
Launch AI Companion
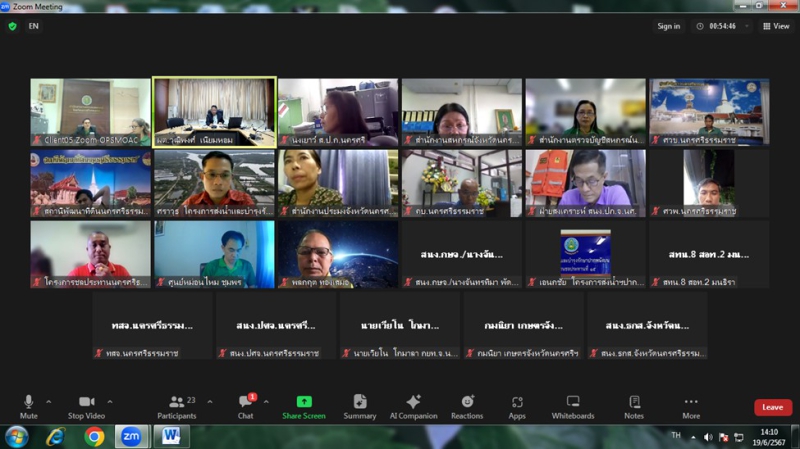pyautogui.click(x=413, y=405)
